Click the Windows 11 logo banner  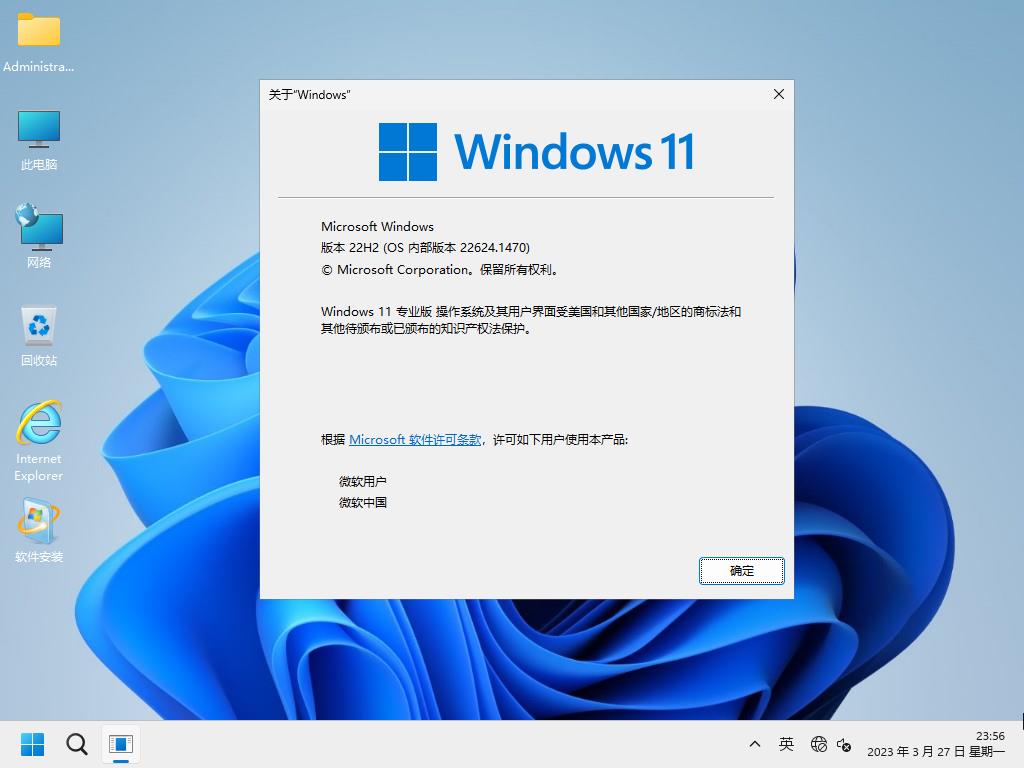(x=537, y=152)
